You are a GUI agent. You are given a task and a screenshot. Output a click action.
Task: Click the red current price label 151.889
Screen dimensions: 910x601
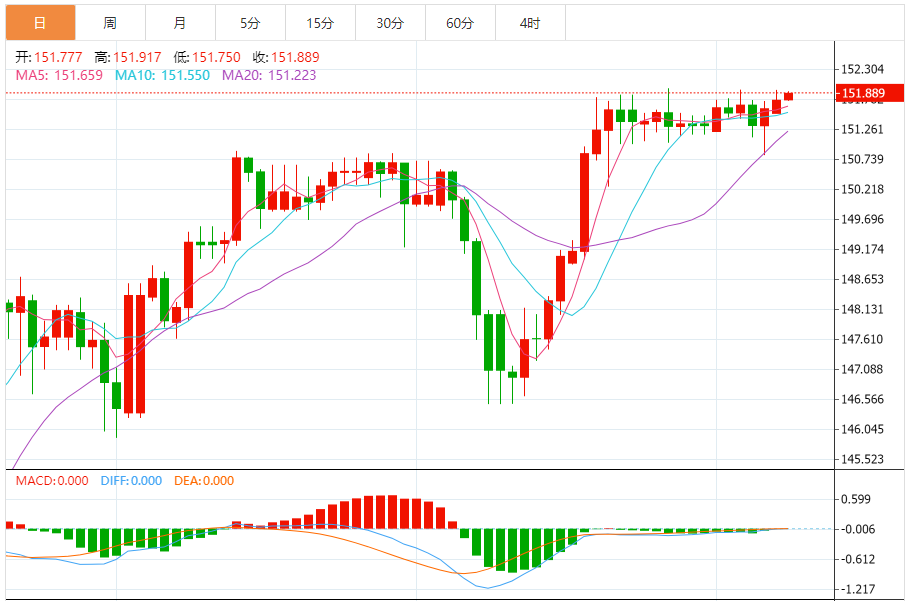pos(869,93)
